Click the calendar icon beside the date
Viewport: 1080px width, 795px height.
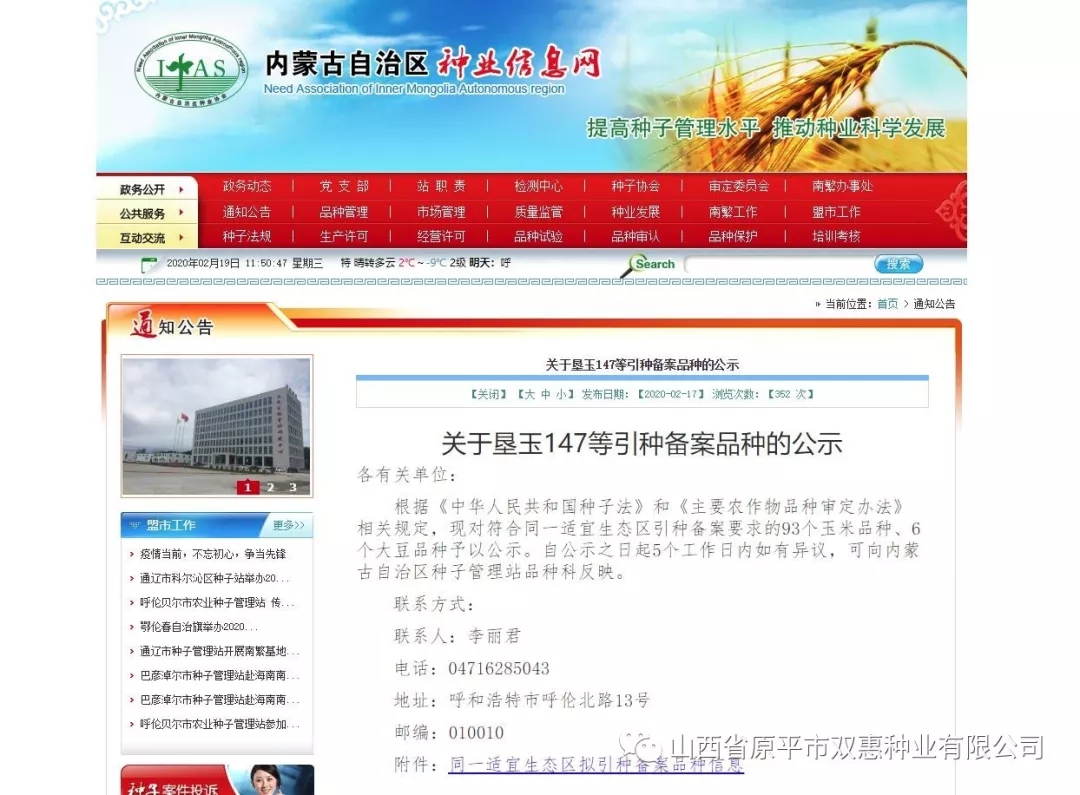149,264
